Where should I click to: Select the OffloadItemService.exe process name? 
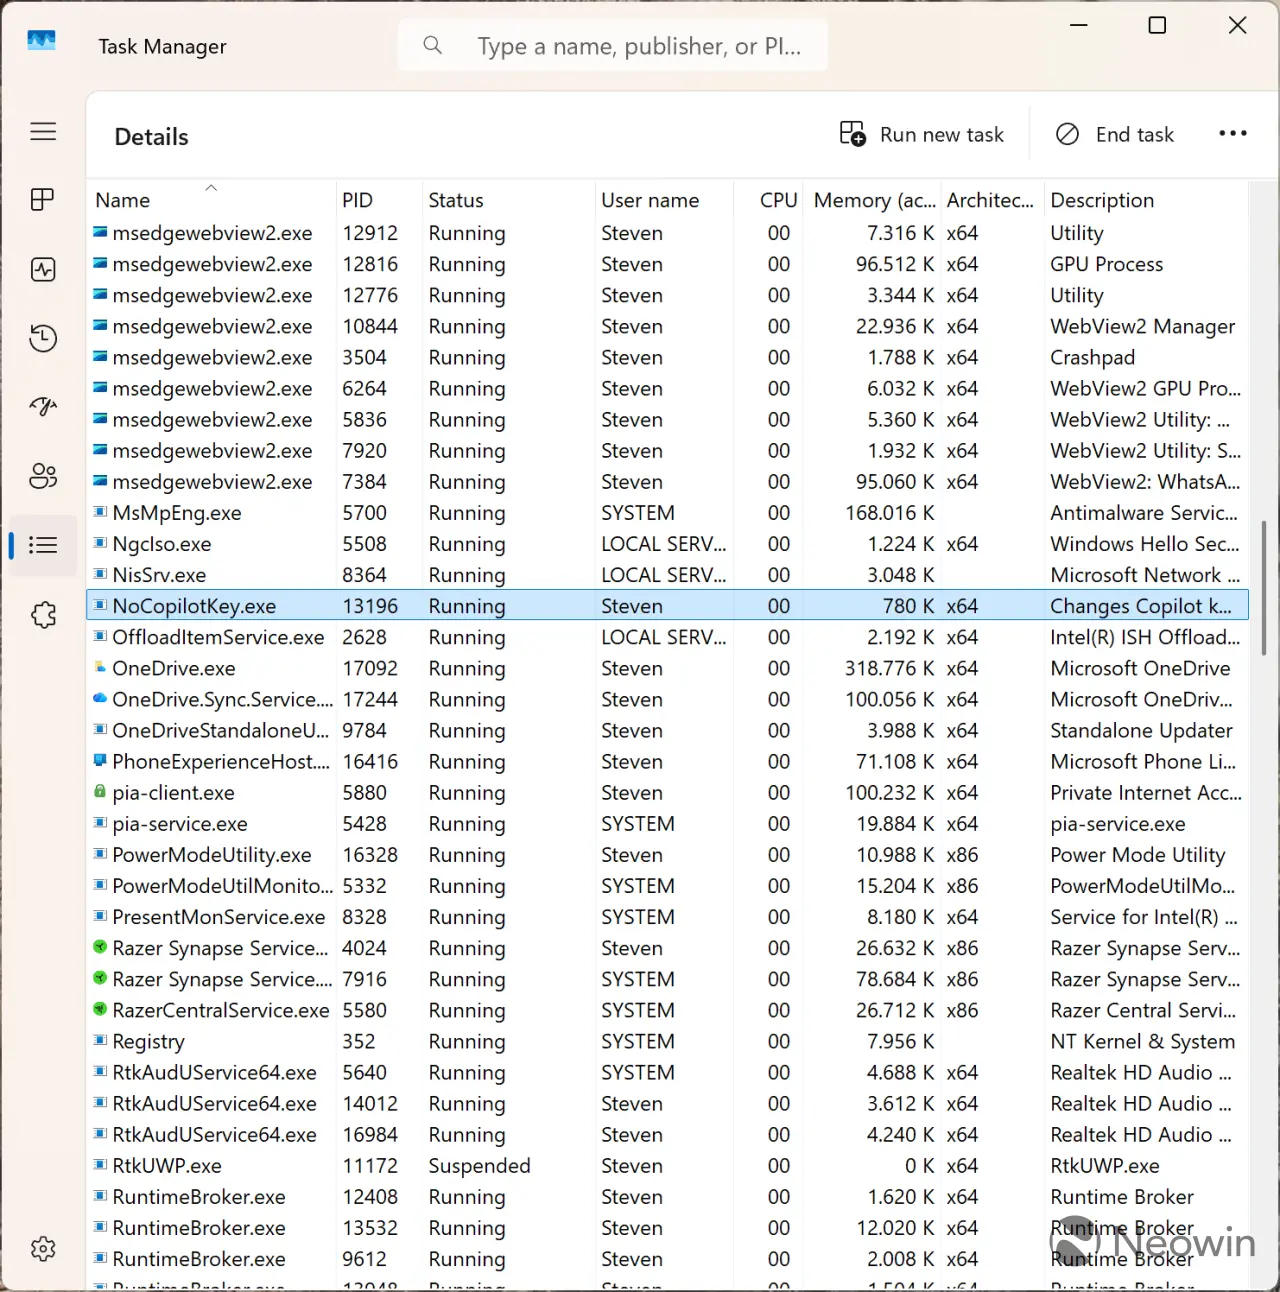click(218, 637)
